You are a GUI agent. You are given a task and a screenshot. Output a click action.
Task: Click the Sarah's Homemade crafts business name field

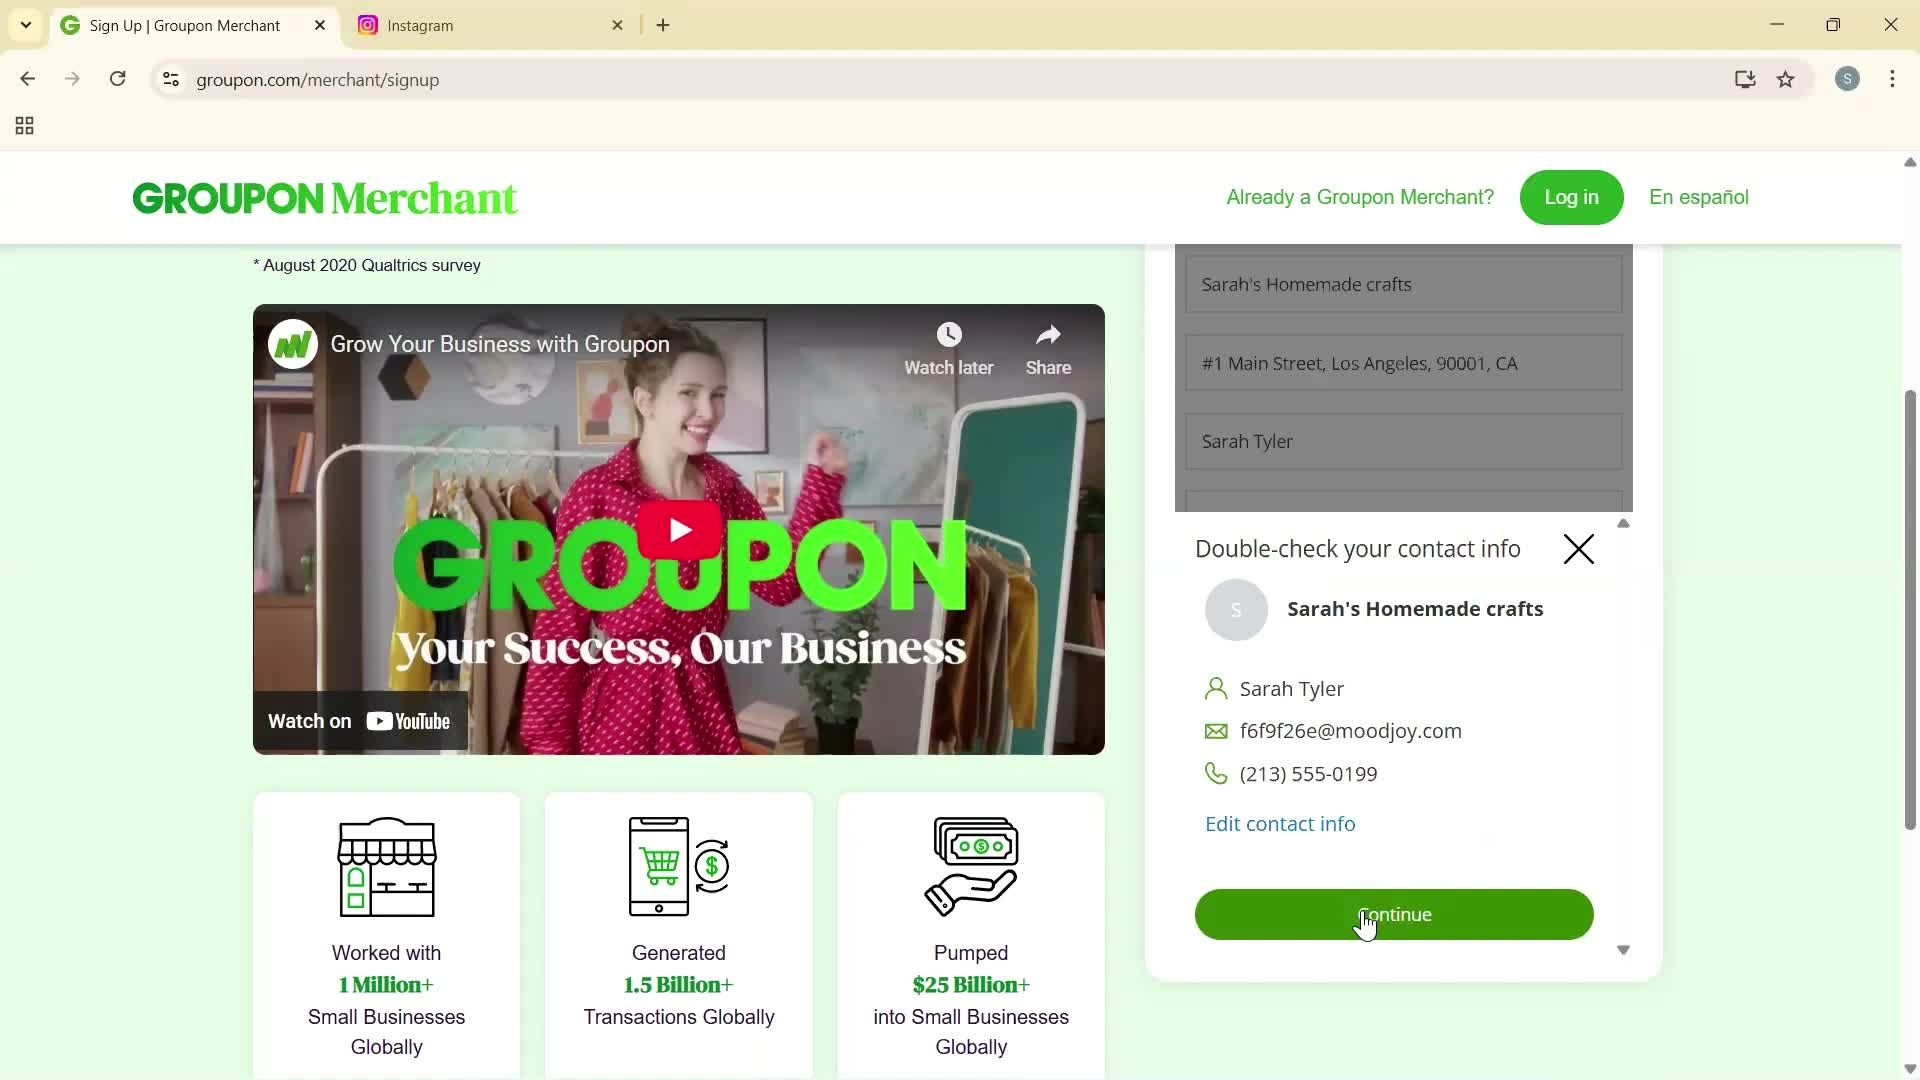coord(1403,284)
